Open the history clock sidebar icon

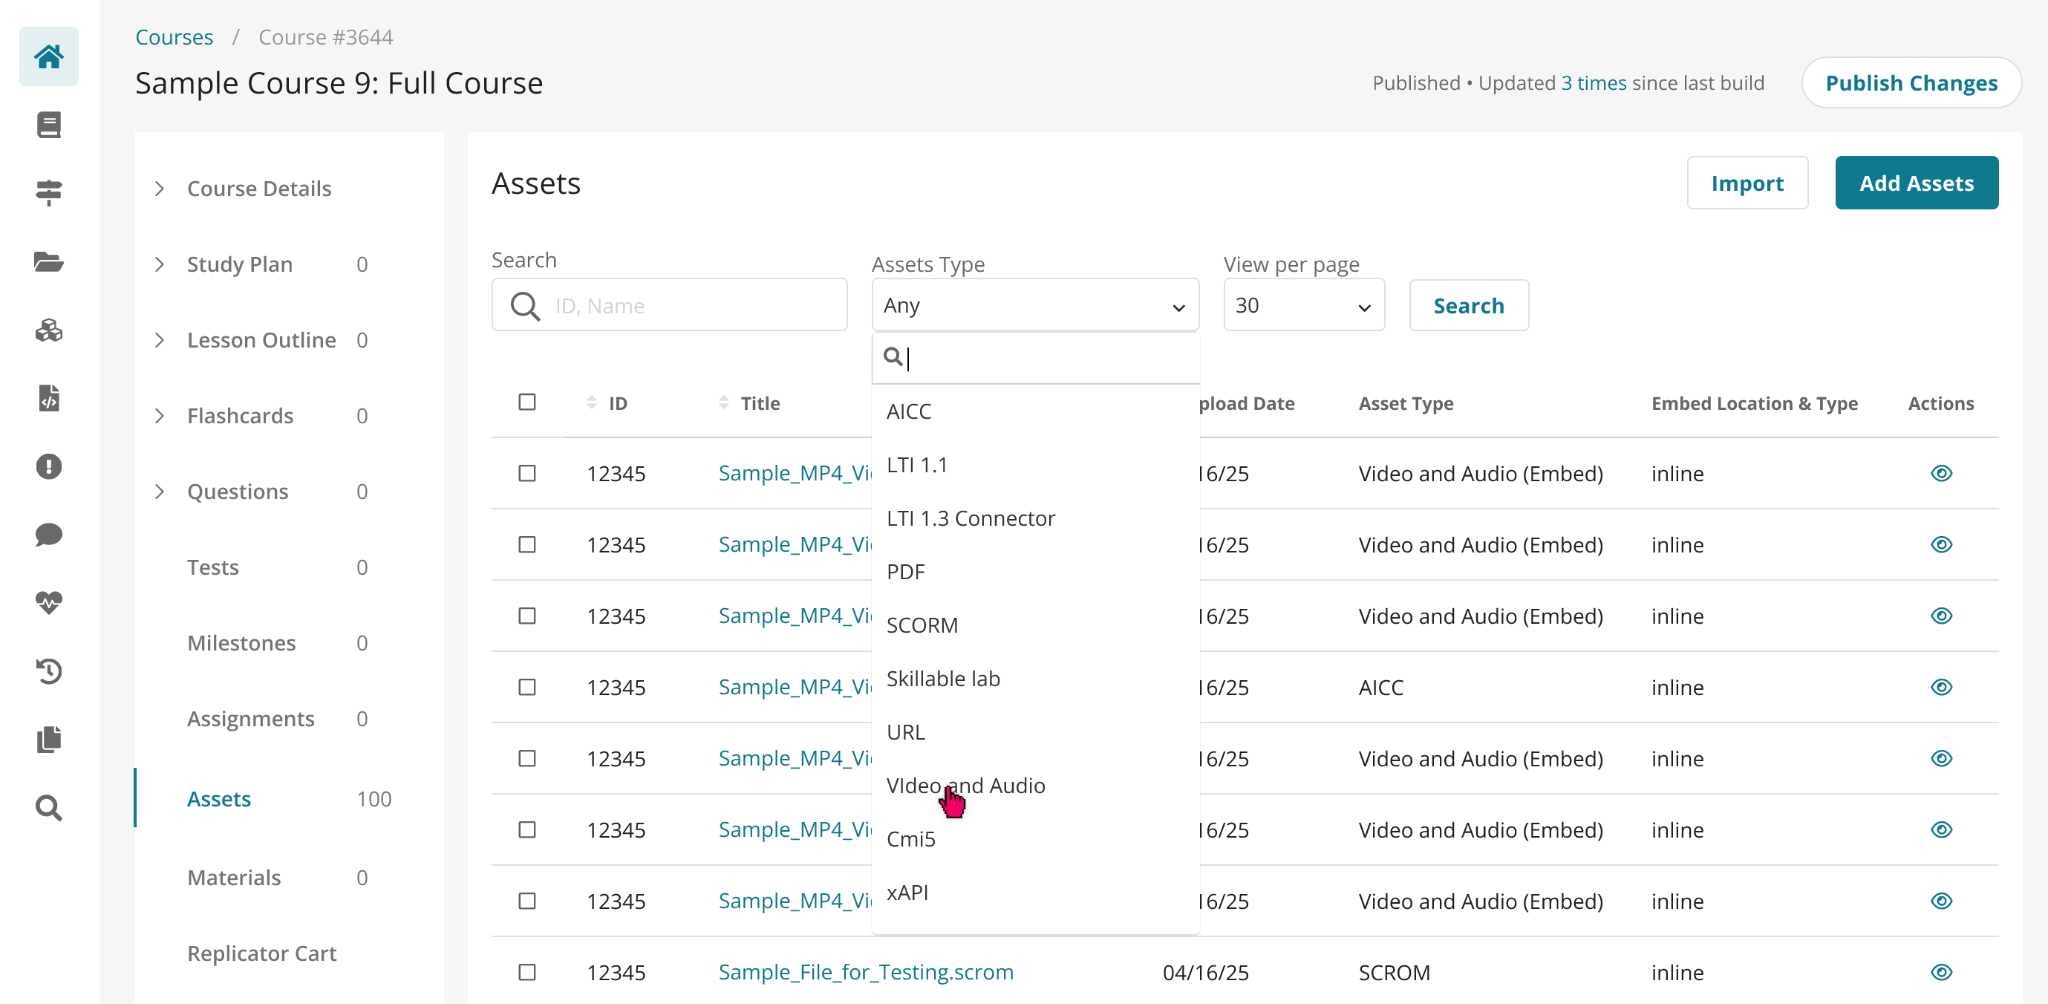(49, 671)
